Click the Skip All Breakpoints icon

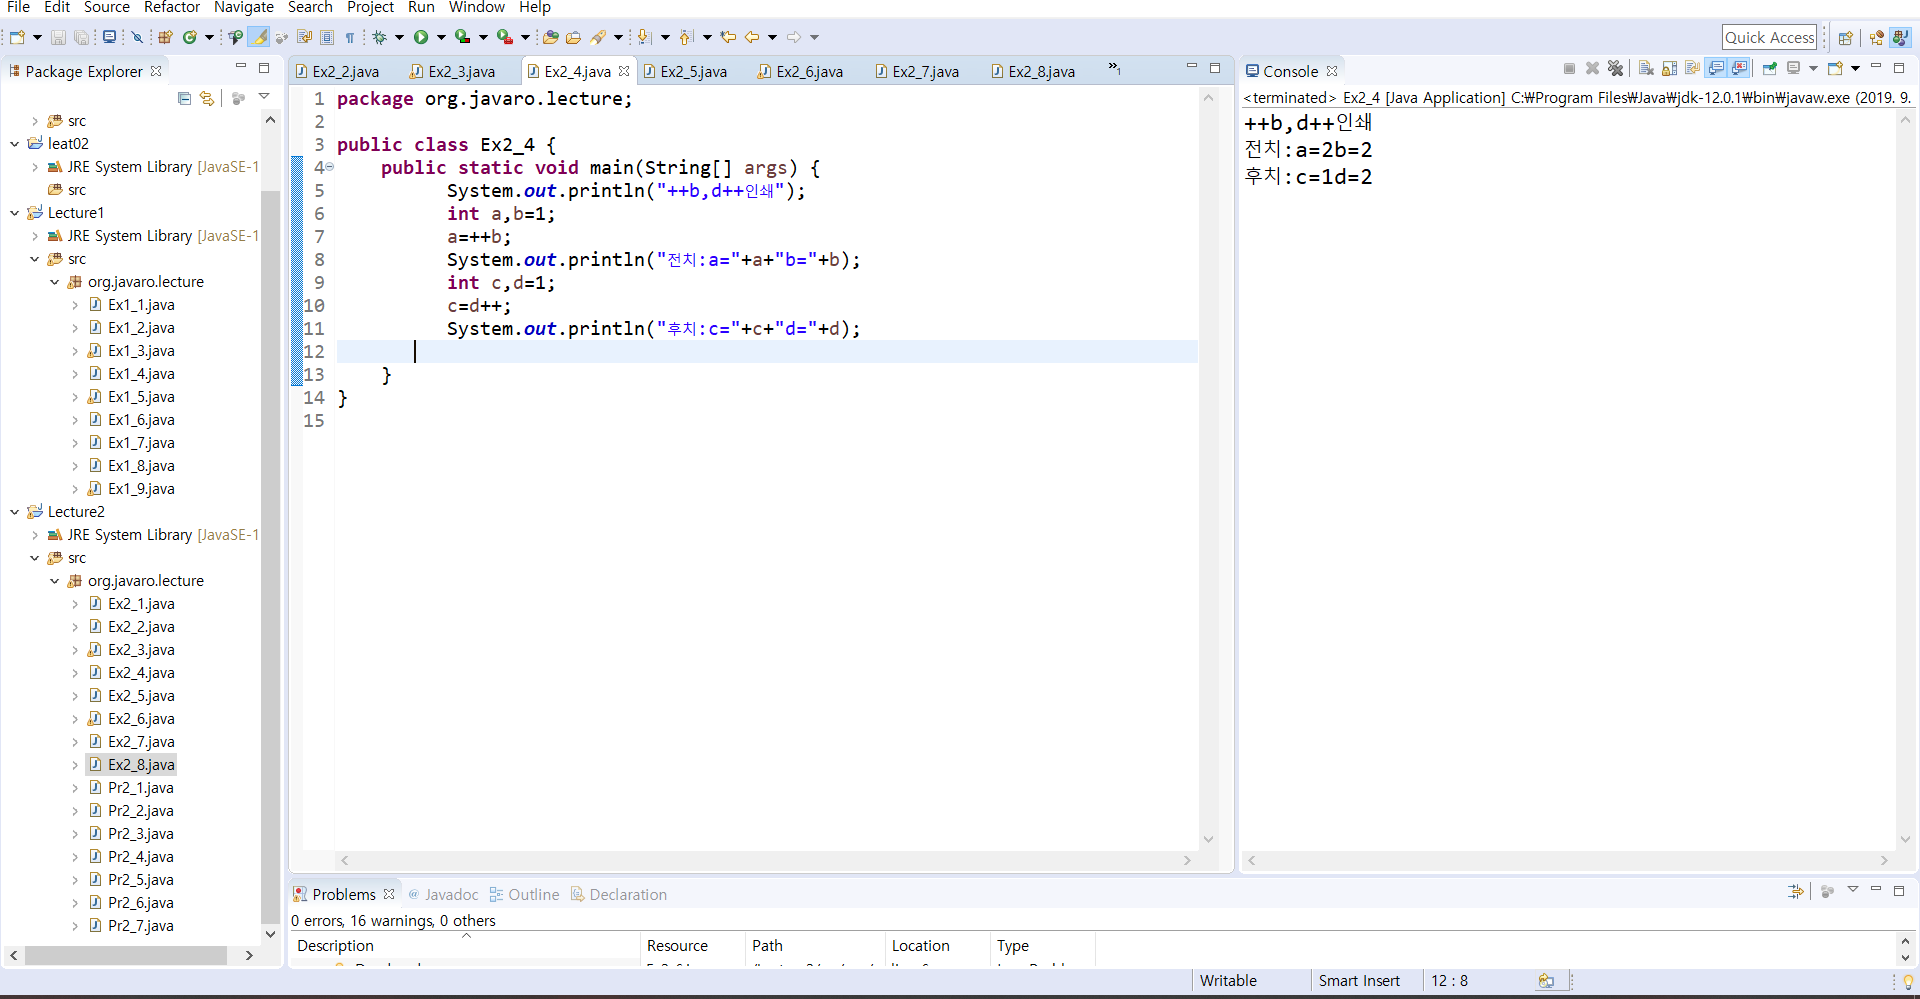[x=137, y=37]
